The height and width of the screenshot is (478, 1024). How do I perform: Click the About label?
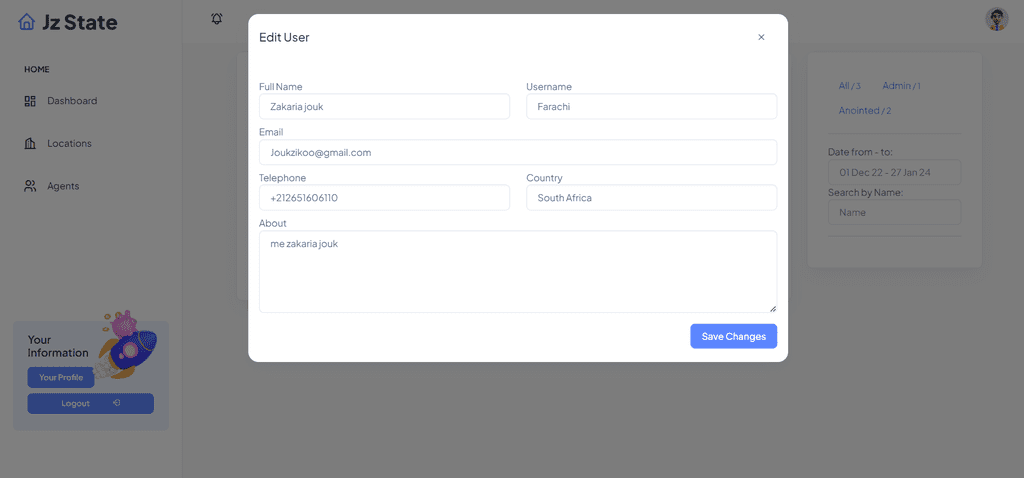[x=272, y=223]
